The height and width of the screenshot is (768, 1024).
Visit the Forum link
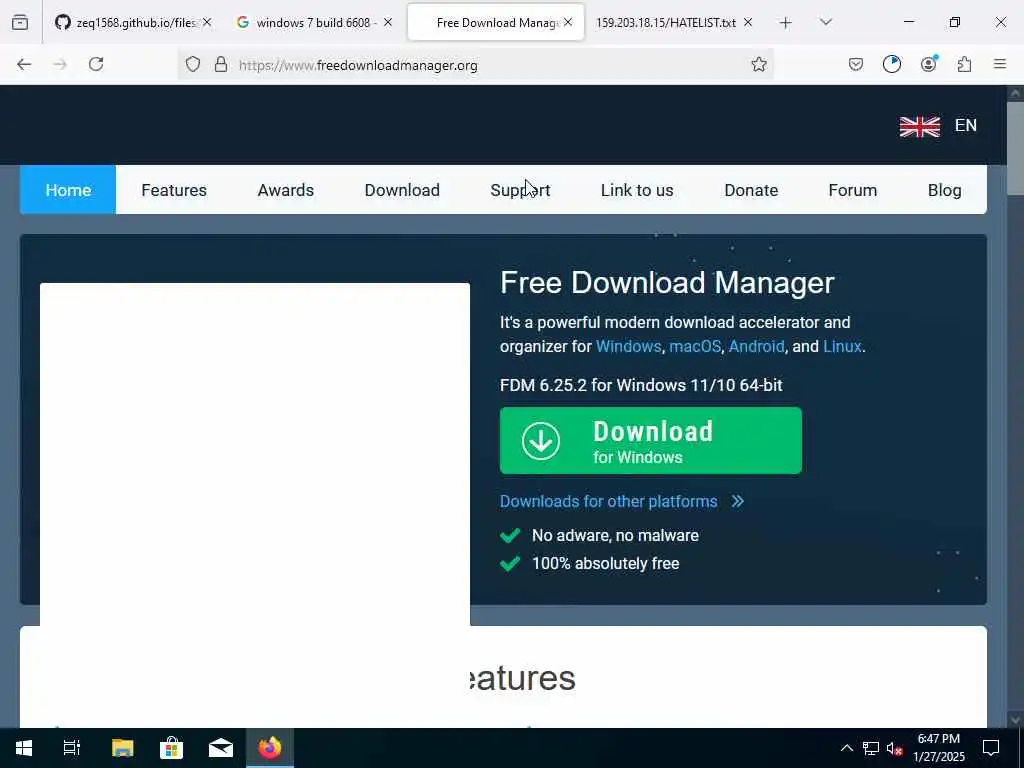(852, 190)
